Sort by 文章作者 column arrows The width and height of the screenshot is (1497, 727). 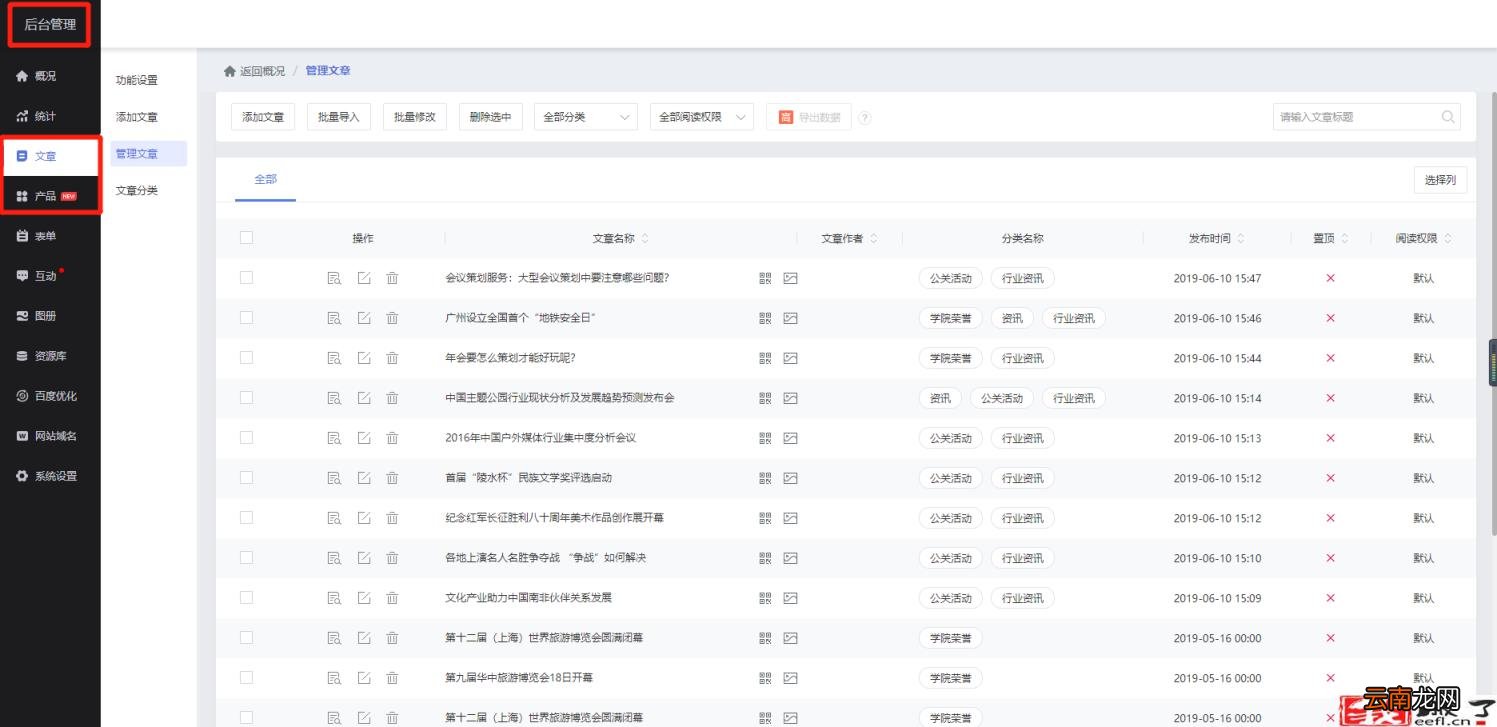coord(874,238)
